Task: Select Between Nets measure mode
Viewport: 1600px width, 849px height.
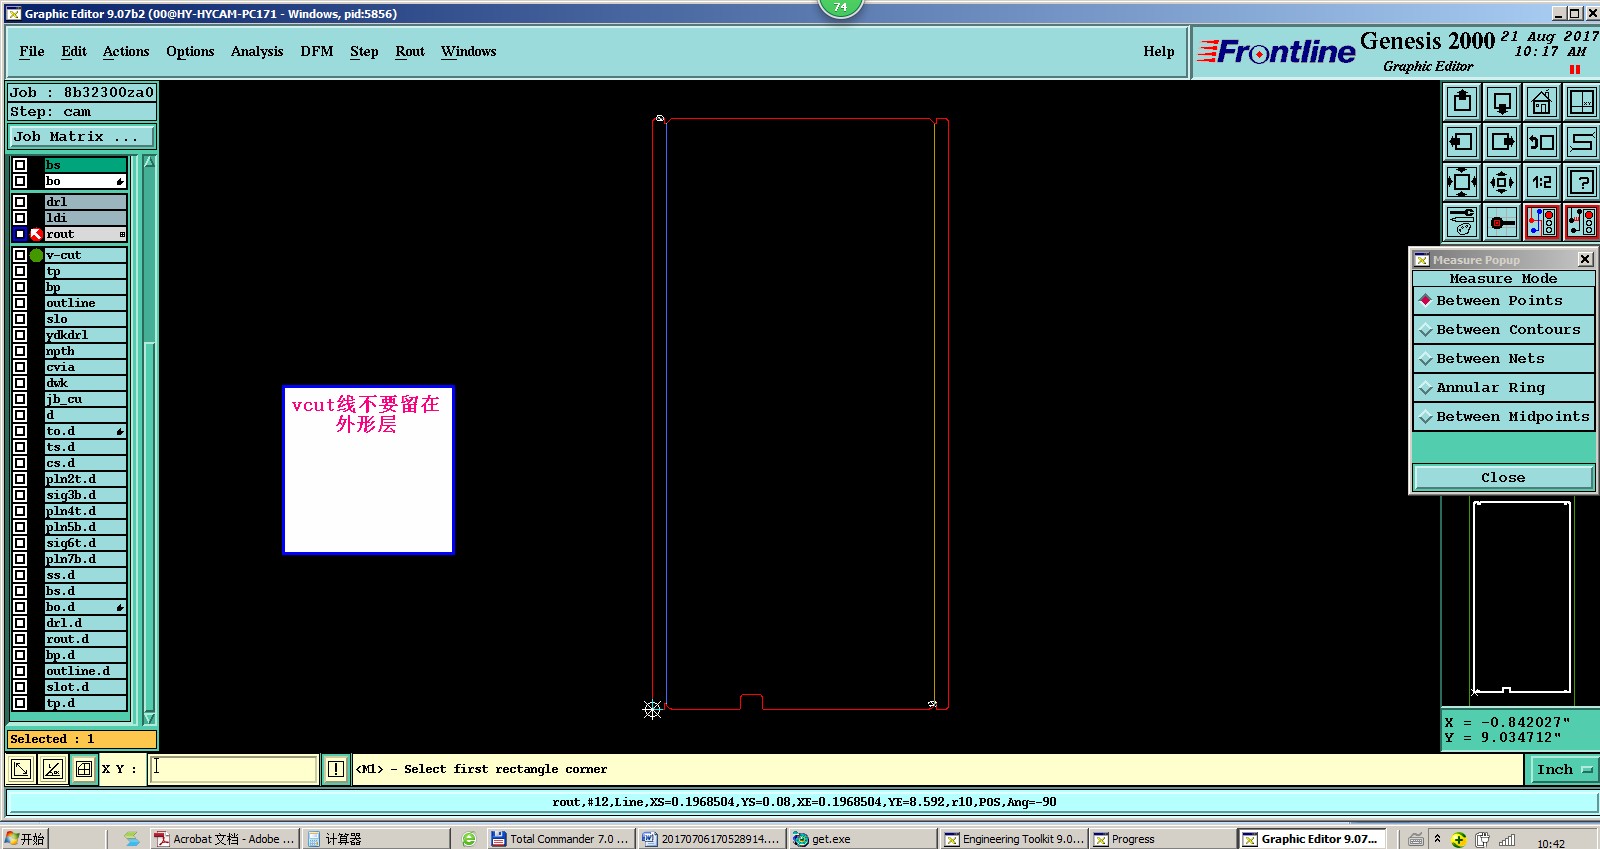Action: click(1504, 359)
